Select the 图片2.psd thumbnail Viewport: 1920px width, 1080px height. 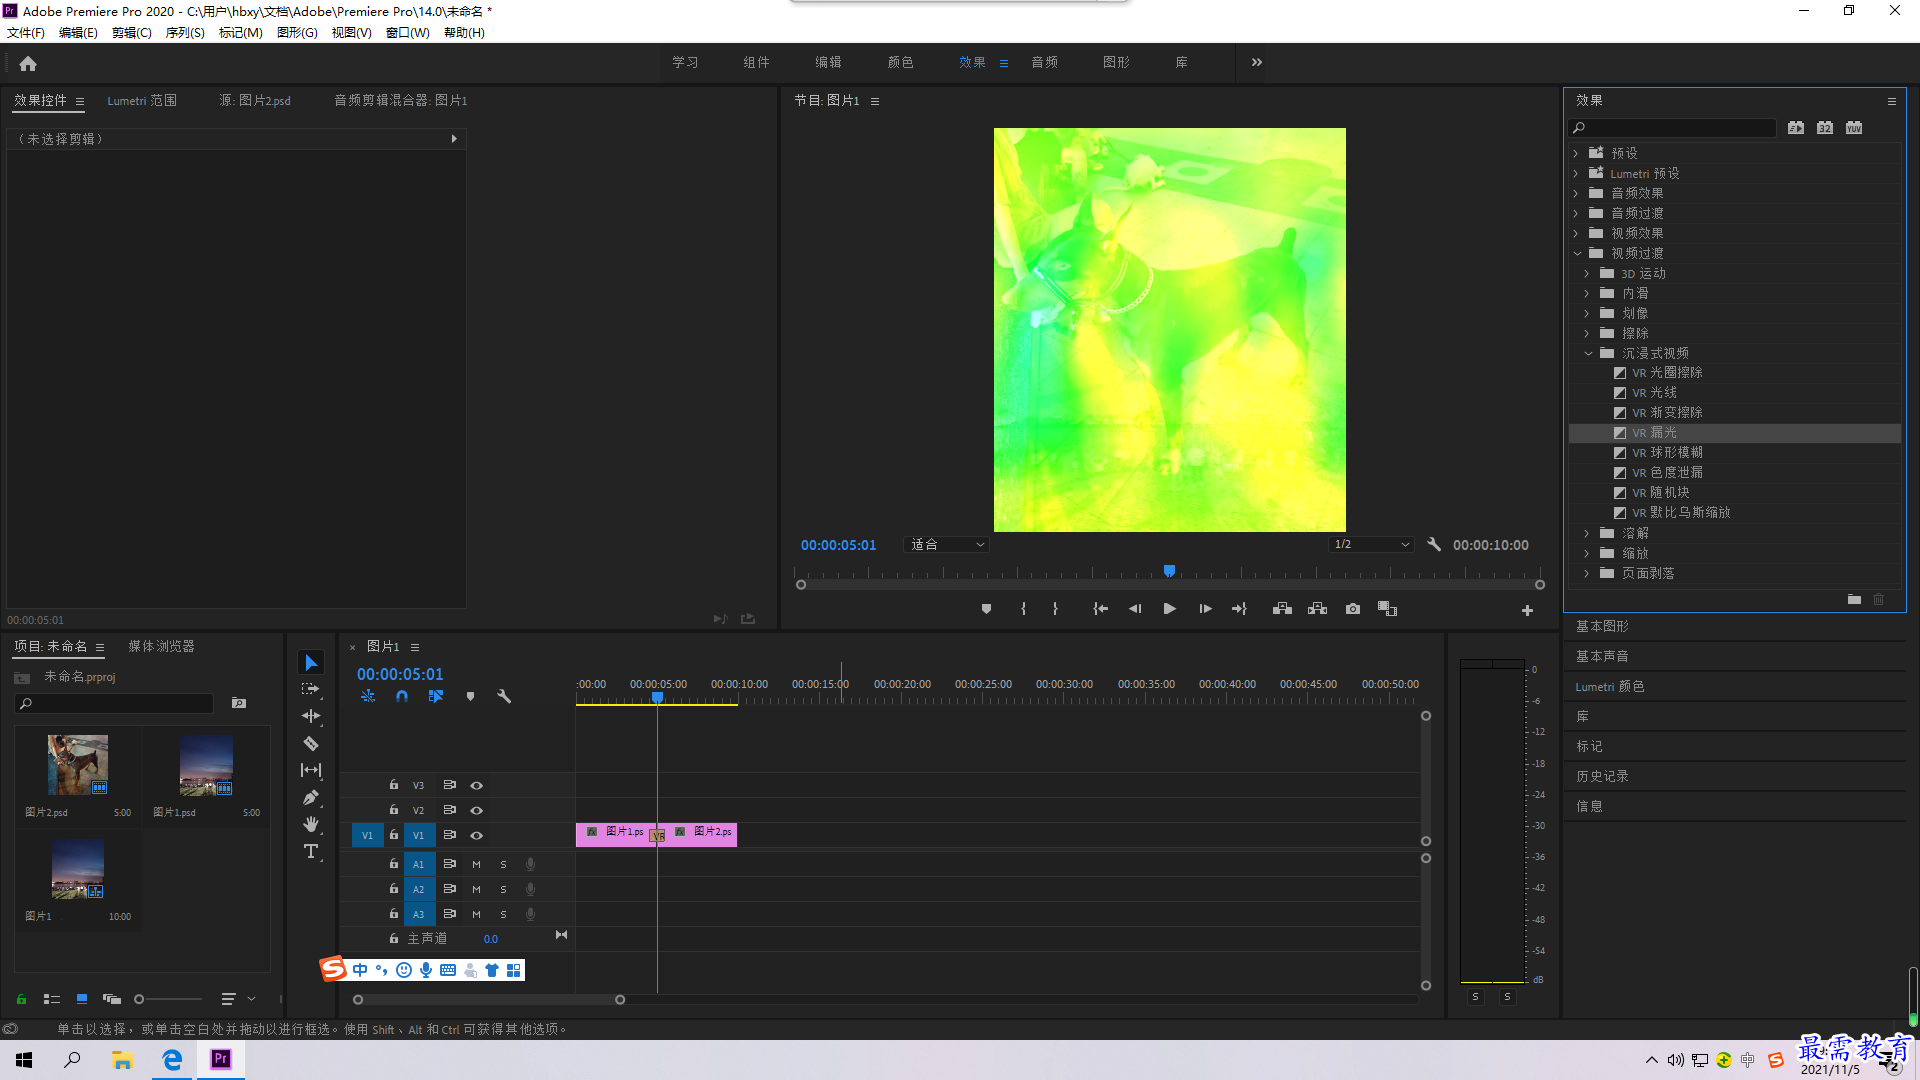[78, 766]
